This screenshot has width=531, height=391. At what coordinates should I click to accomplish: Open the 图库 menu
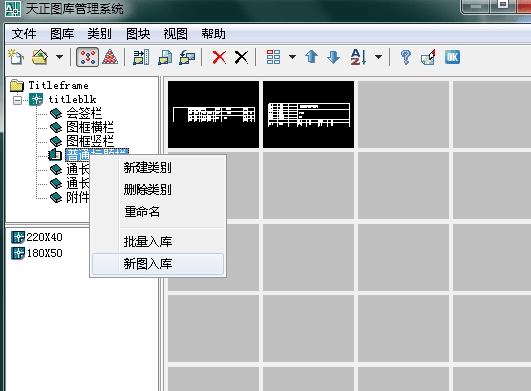coord(62,34)
